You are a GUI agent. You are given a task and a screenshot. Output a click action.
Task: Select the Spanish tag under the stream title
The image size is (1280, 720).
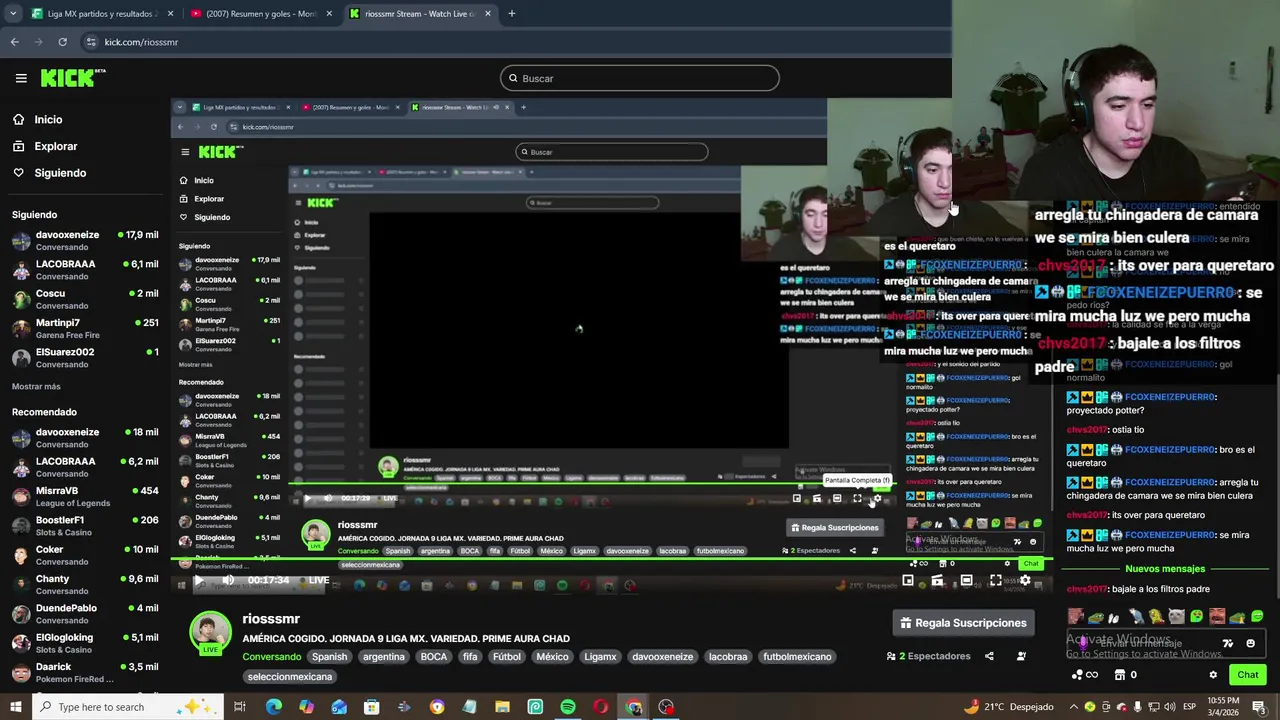pyautogui.click(x=329, y=657)
